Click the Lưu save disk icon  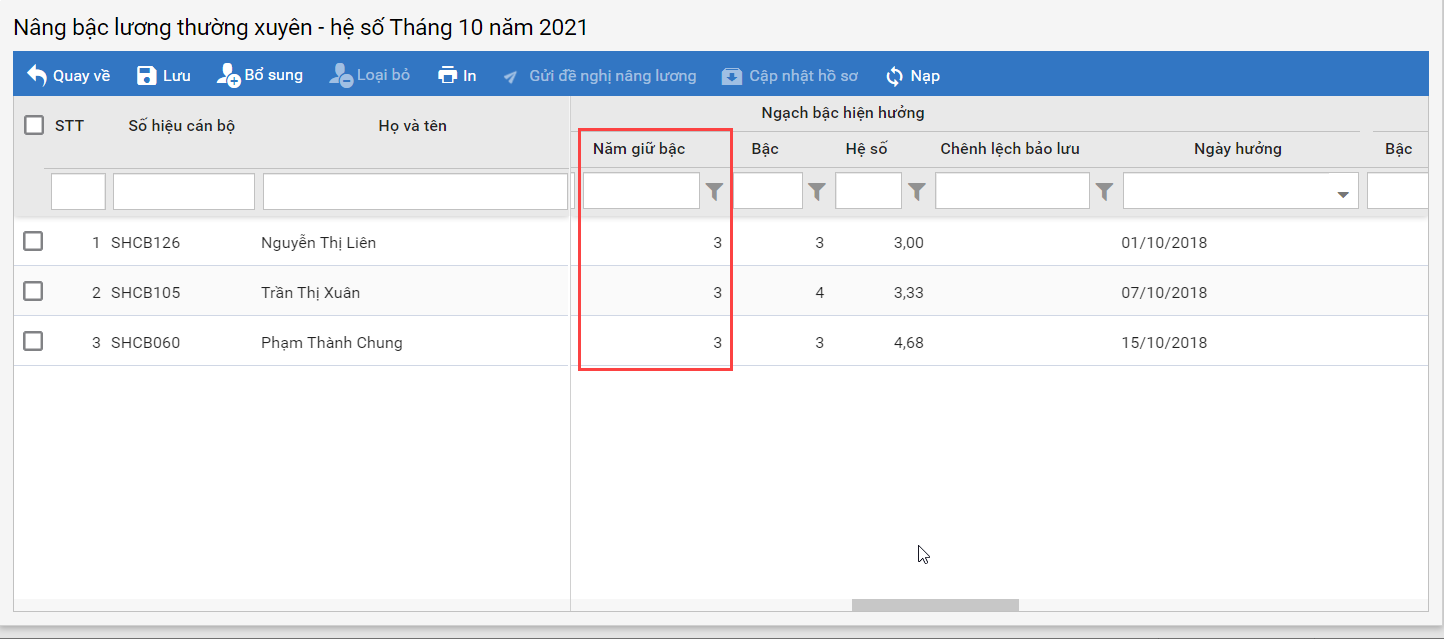[147, 75]
